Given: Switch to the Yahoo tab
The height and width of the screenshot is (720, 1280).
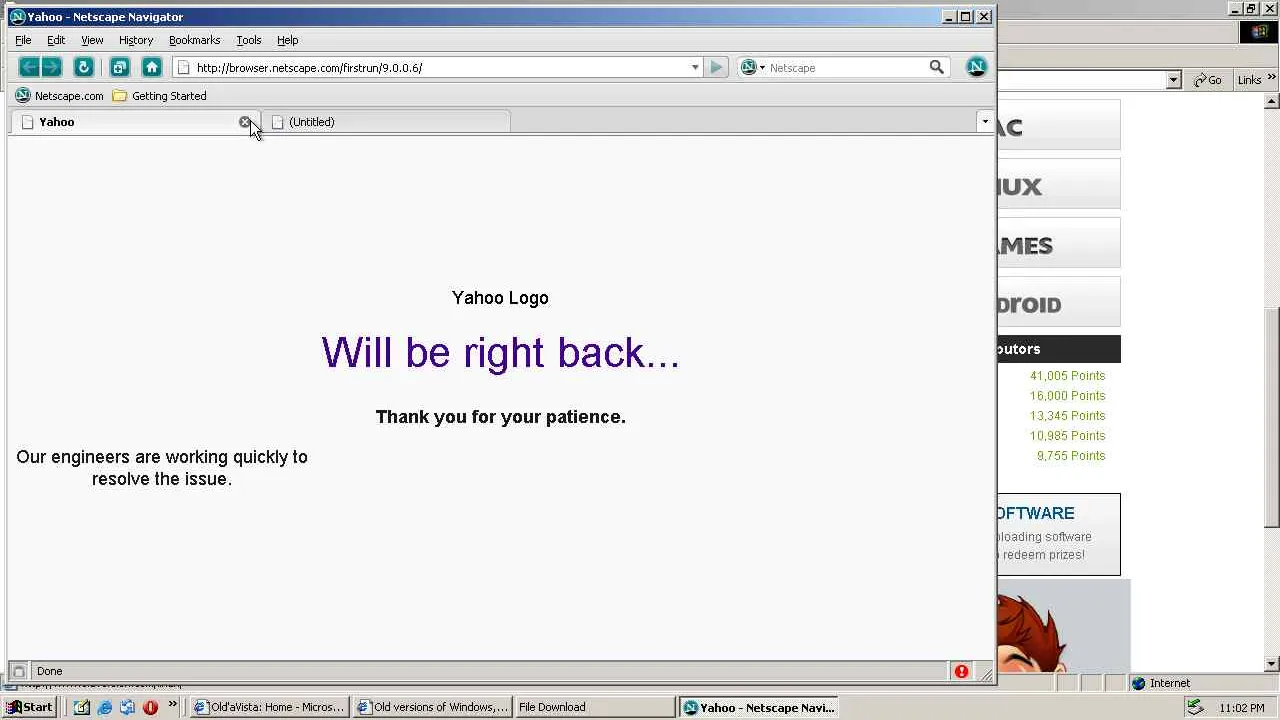Looking at the screenshot, I should (x=135, y=122).
